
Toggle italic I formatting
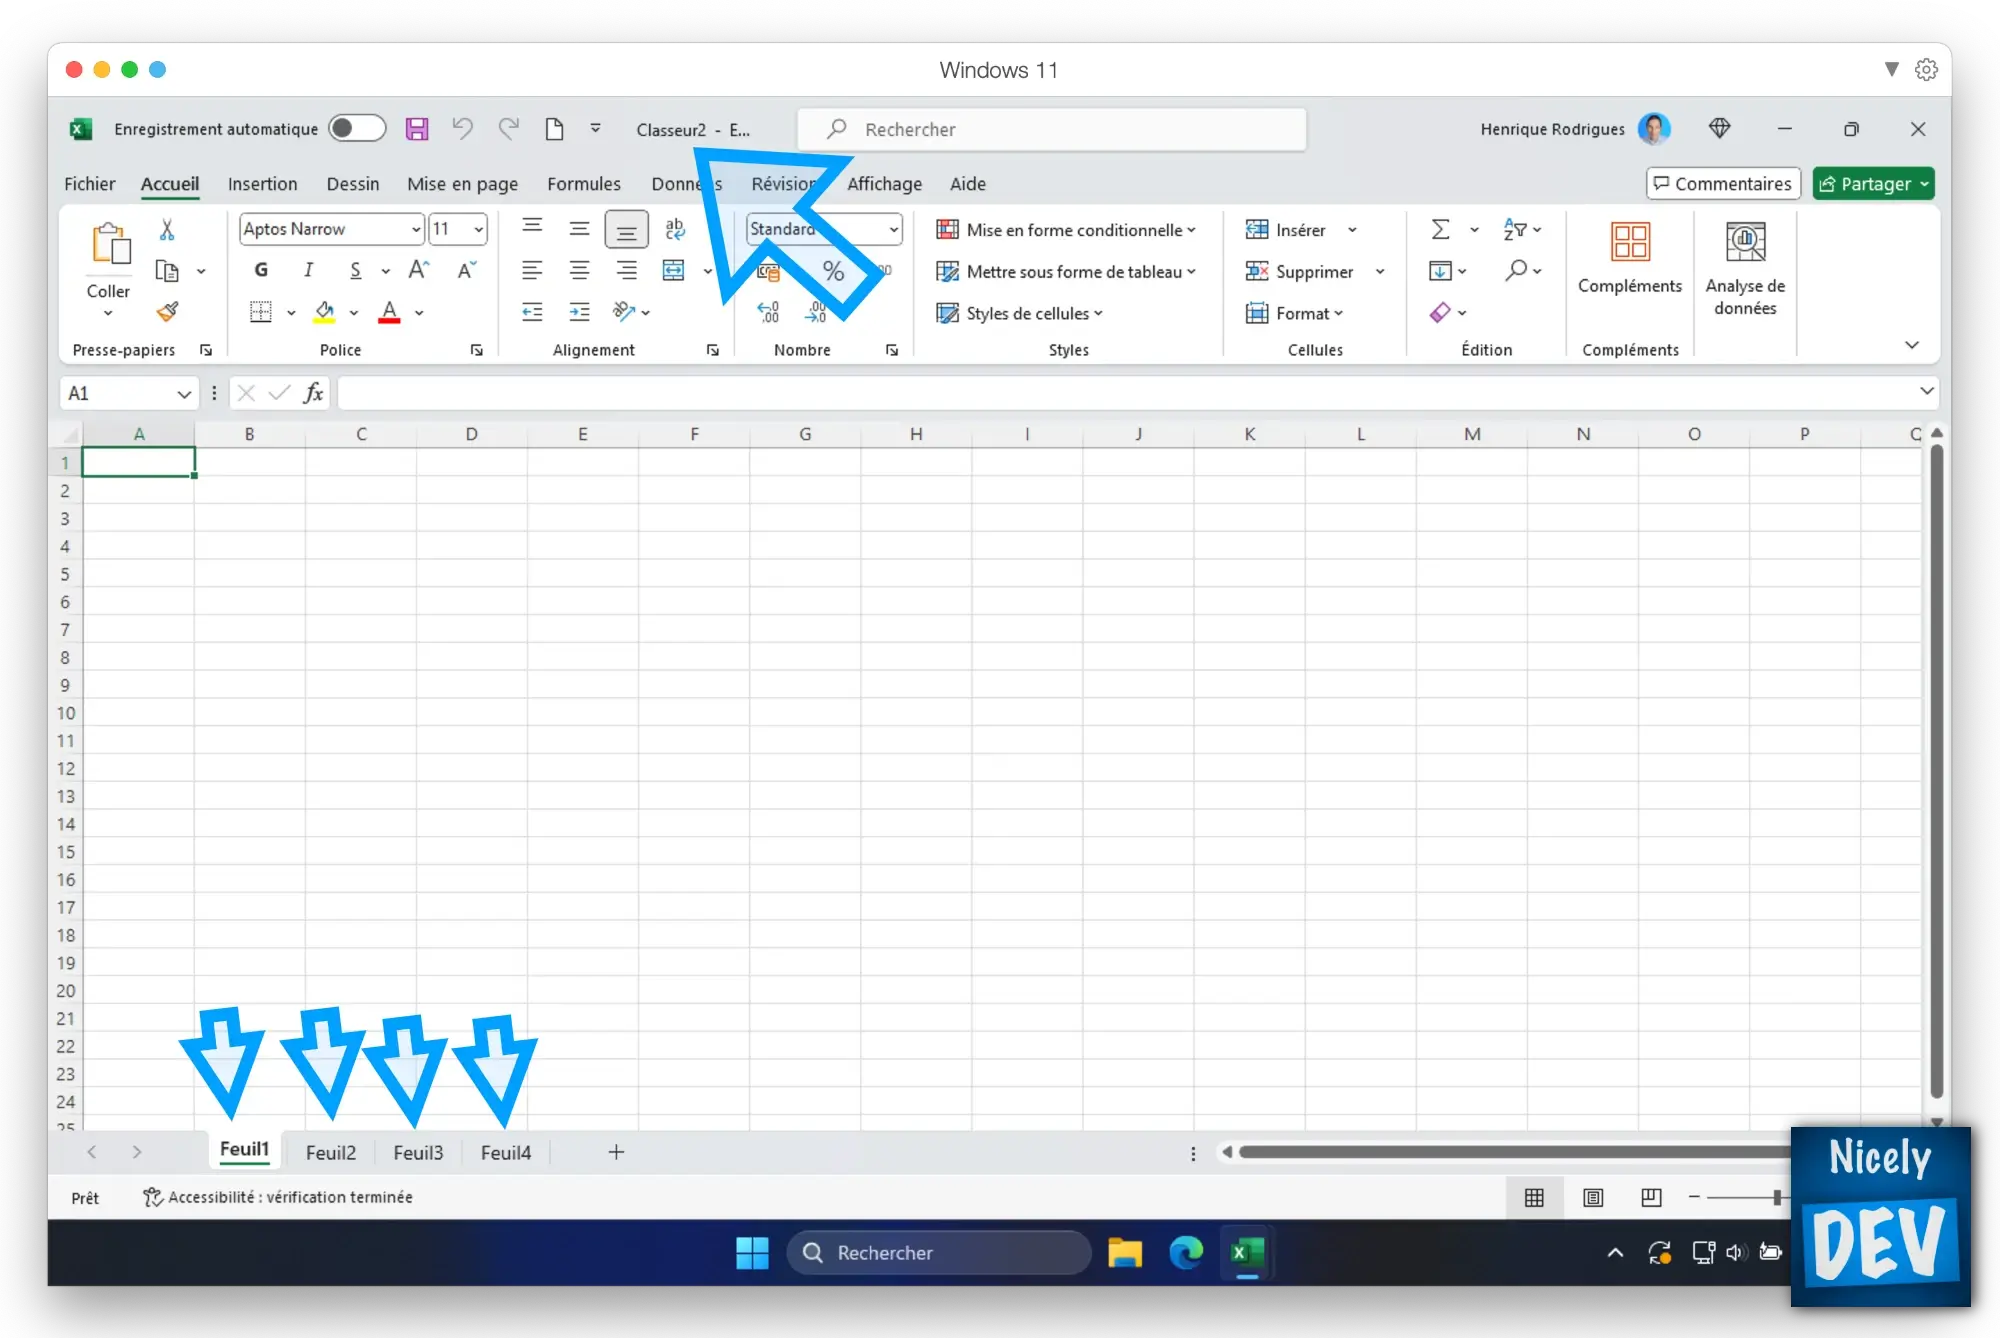pos(308,270)
